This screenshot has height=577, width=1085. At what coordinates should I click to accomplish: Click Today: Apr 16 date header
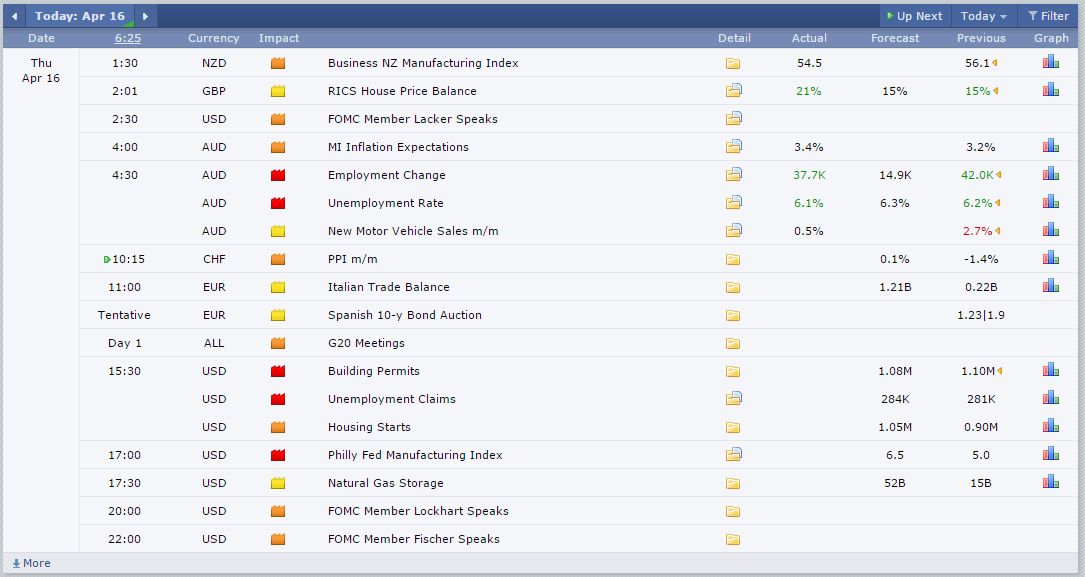tap(80, 16)
